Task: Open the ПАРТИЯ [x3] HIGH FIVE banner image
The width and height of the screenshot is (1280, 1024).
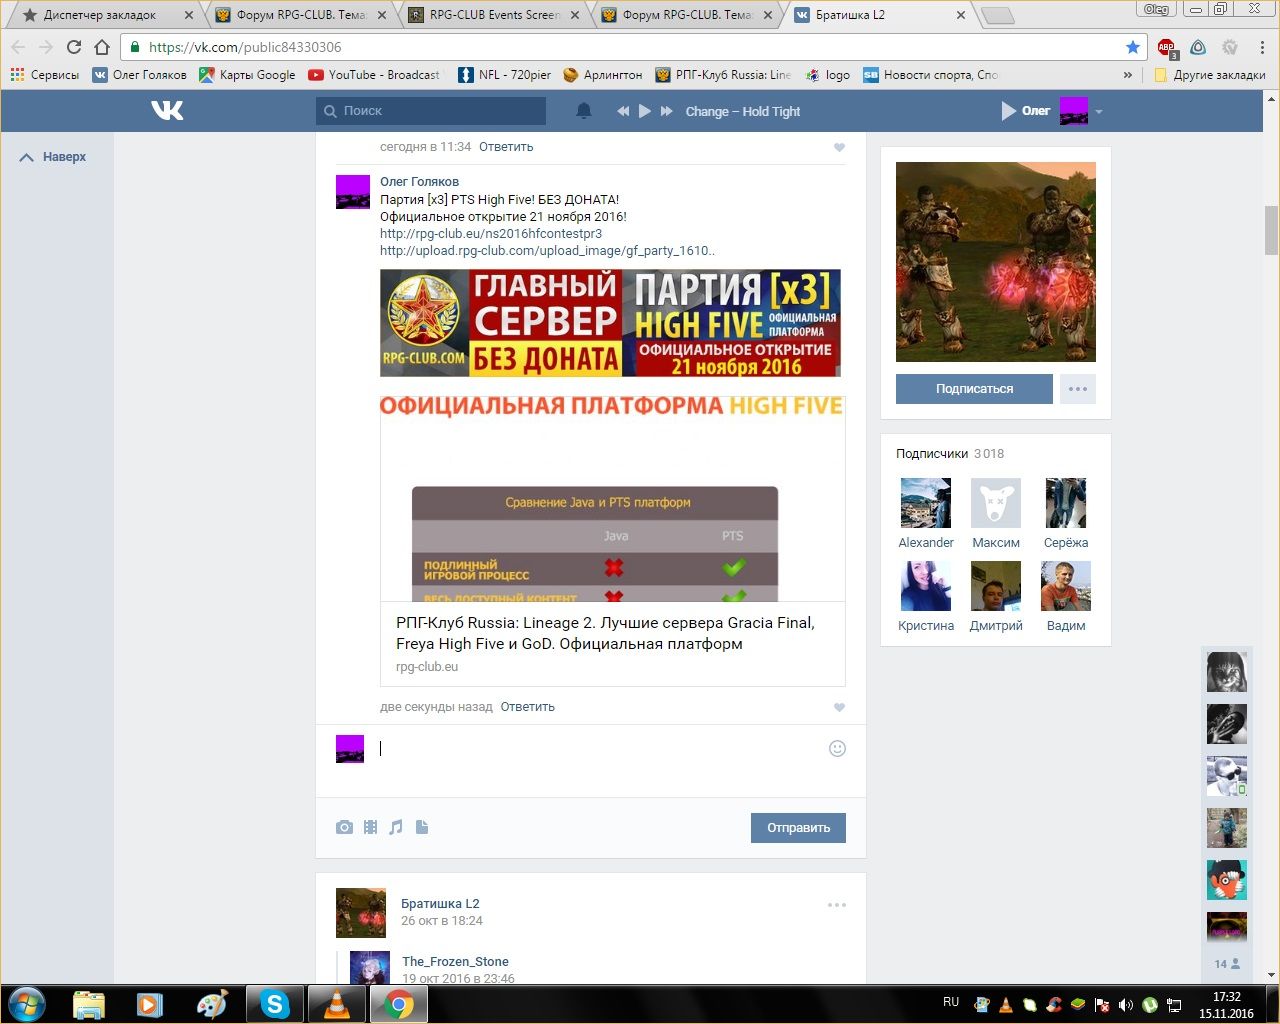Action: [610, 323]
